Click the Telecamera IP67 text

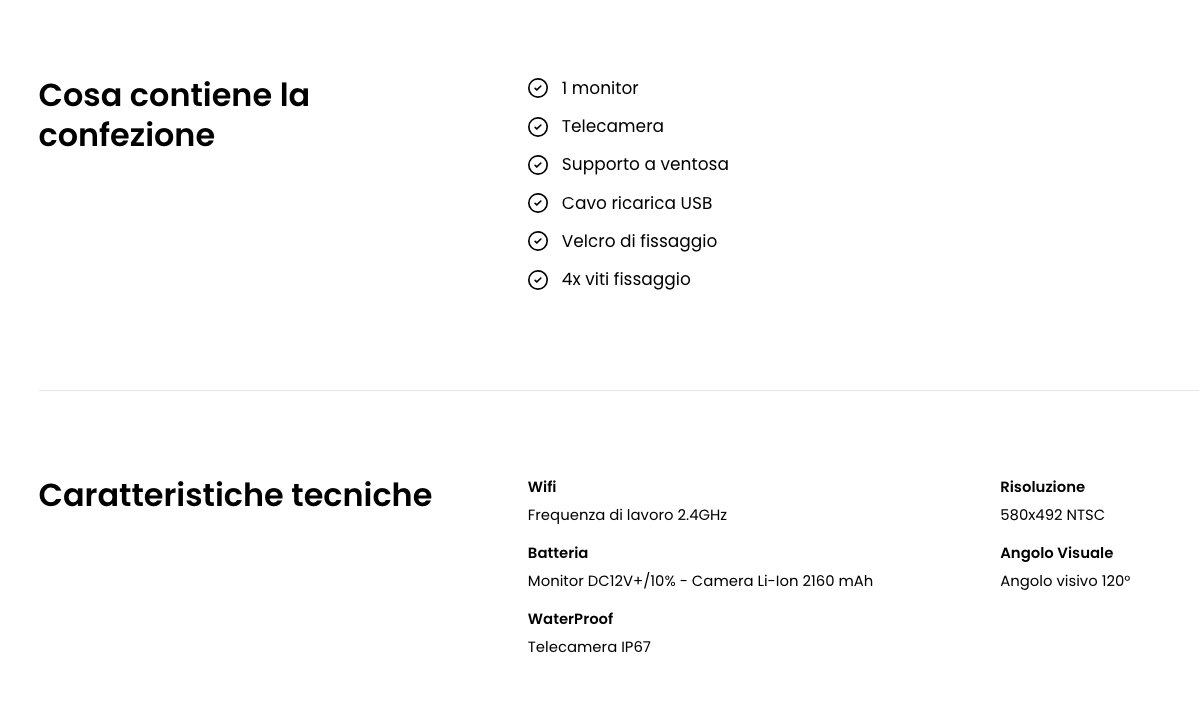[x=589, y=647]
